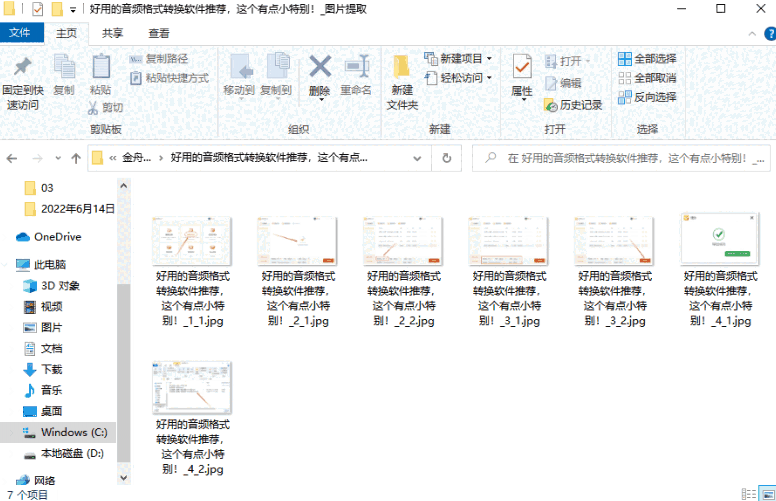The image size is (776, 501).
Task: Go back with the left arrow
Action: tap(12, 158)
